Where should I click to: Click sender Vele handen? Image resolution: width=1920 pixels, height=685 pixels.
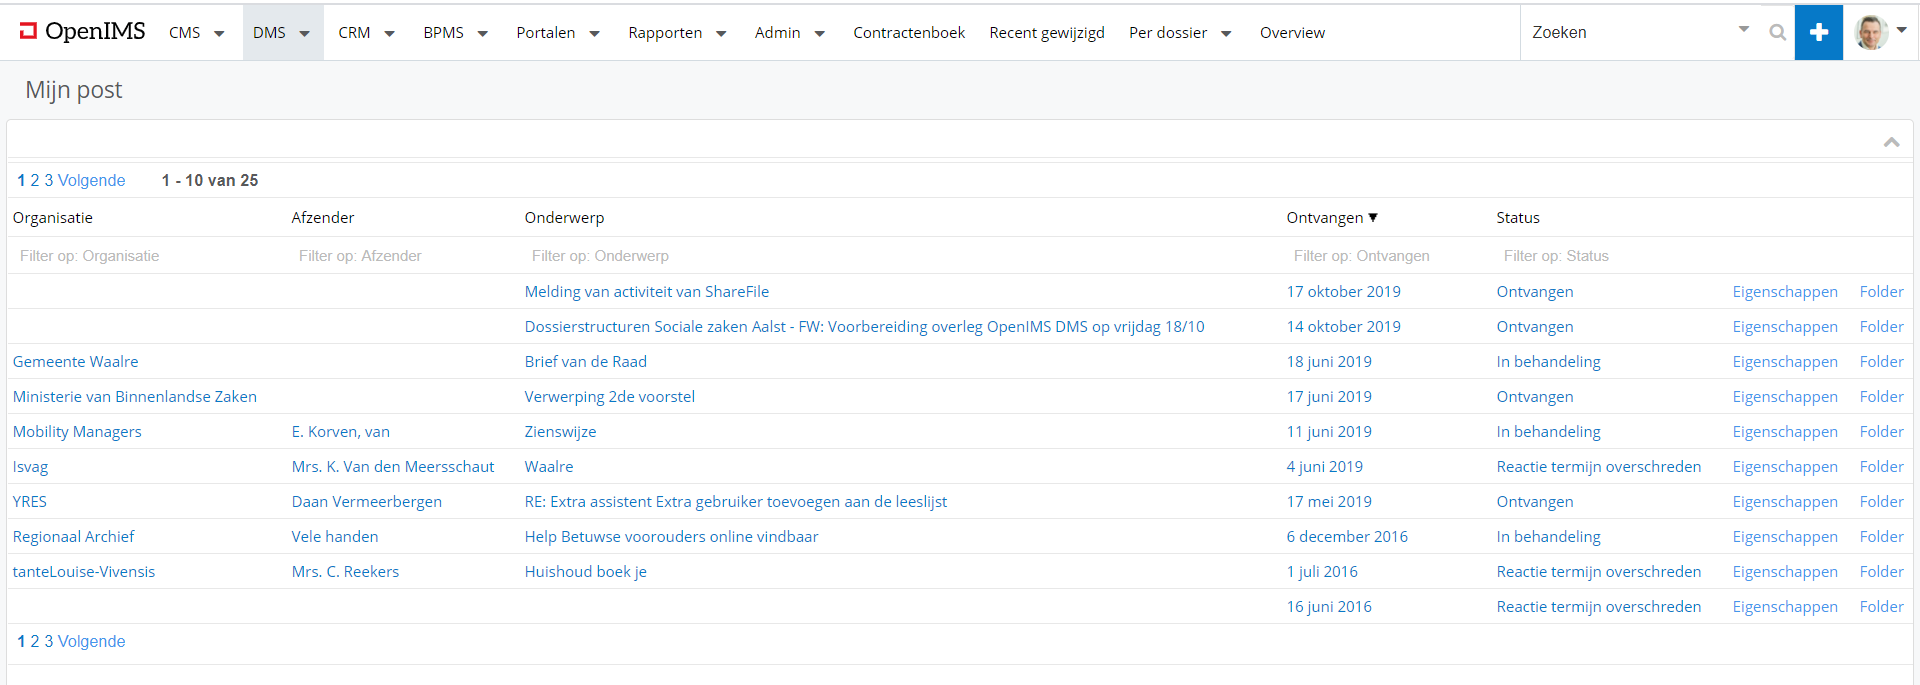coord(334,537)
